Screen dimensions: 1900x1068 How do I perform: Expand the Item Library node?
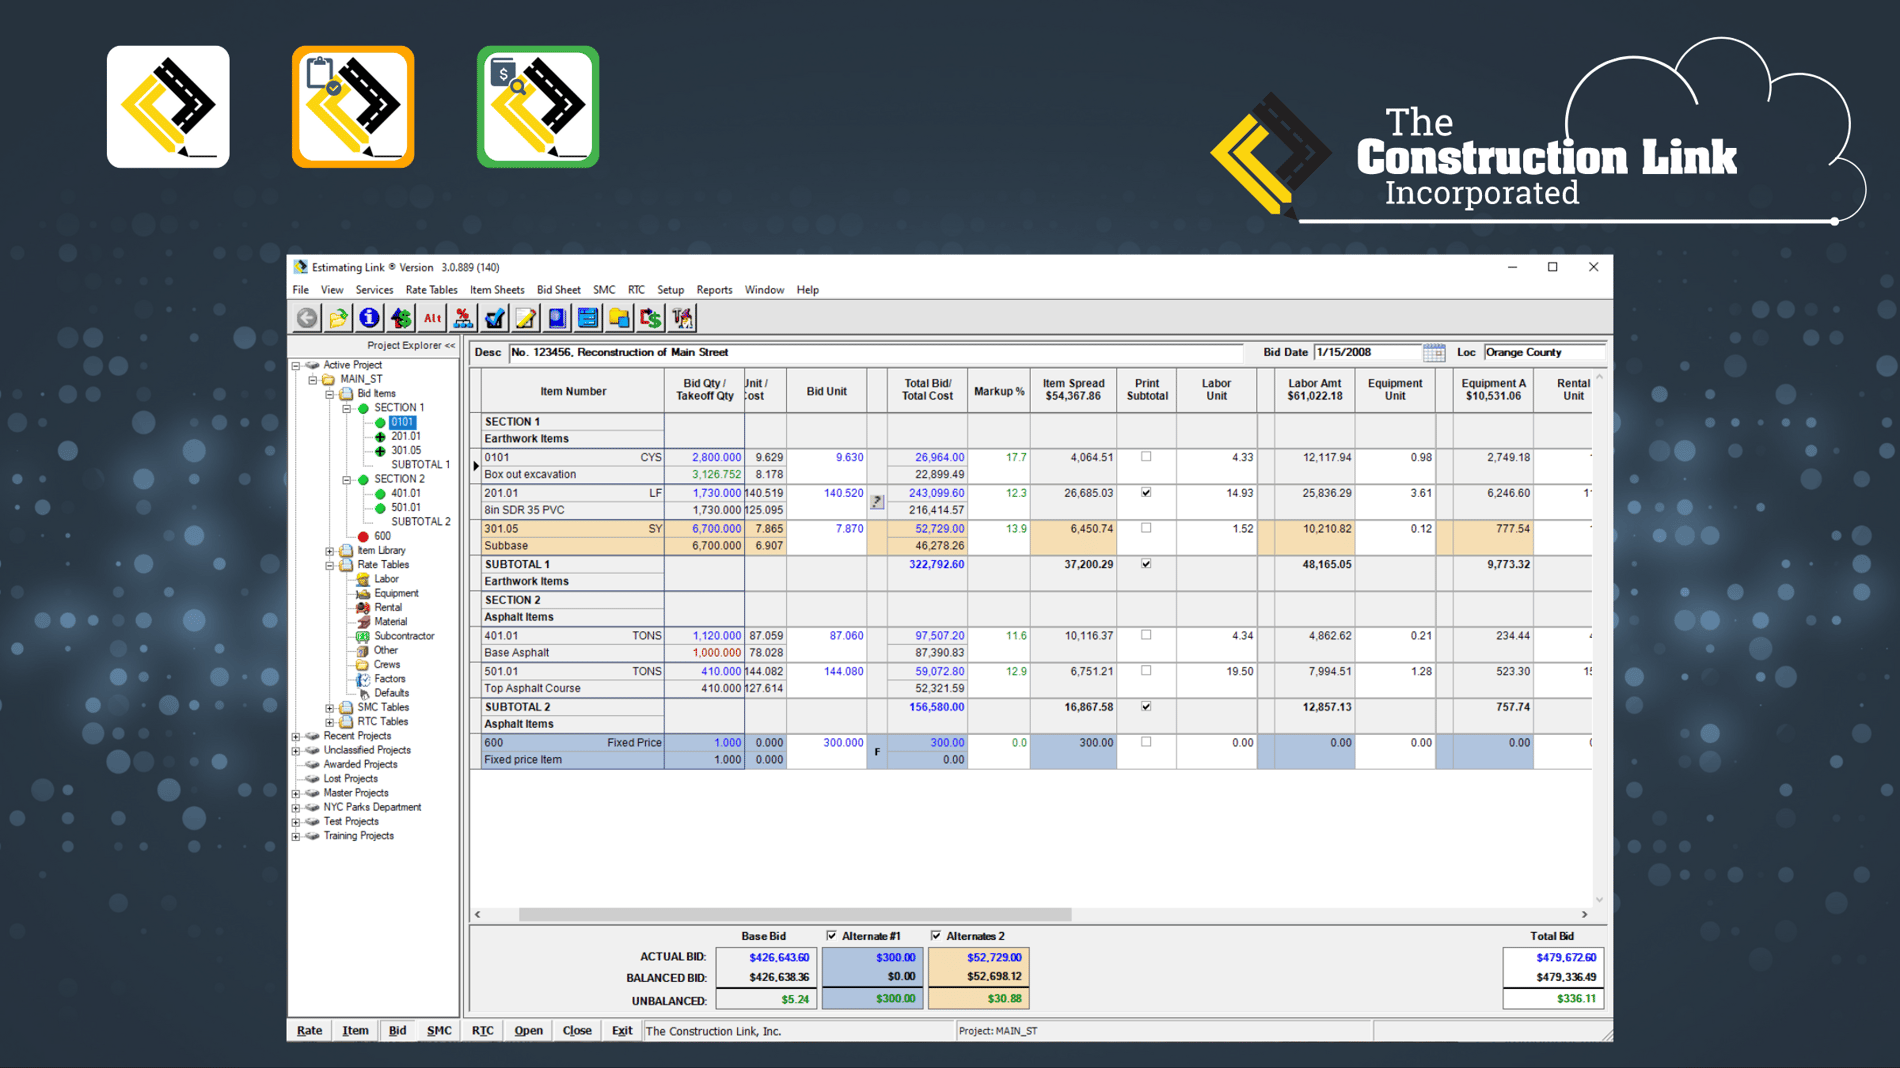pyautogui.click(x=329, y=550)
